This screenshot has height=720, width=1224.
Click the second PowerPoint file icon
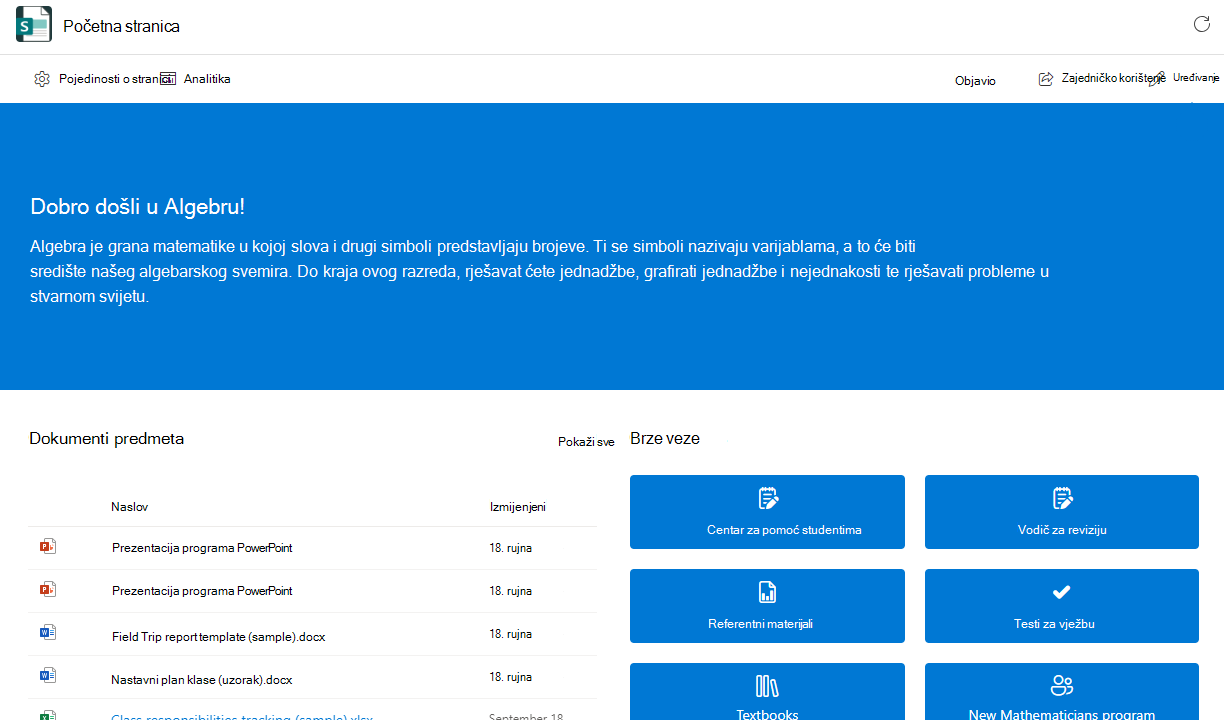pos(47,590)
